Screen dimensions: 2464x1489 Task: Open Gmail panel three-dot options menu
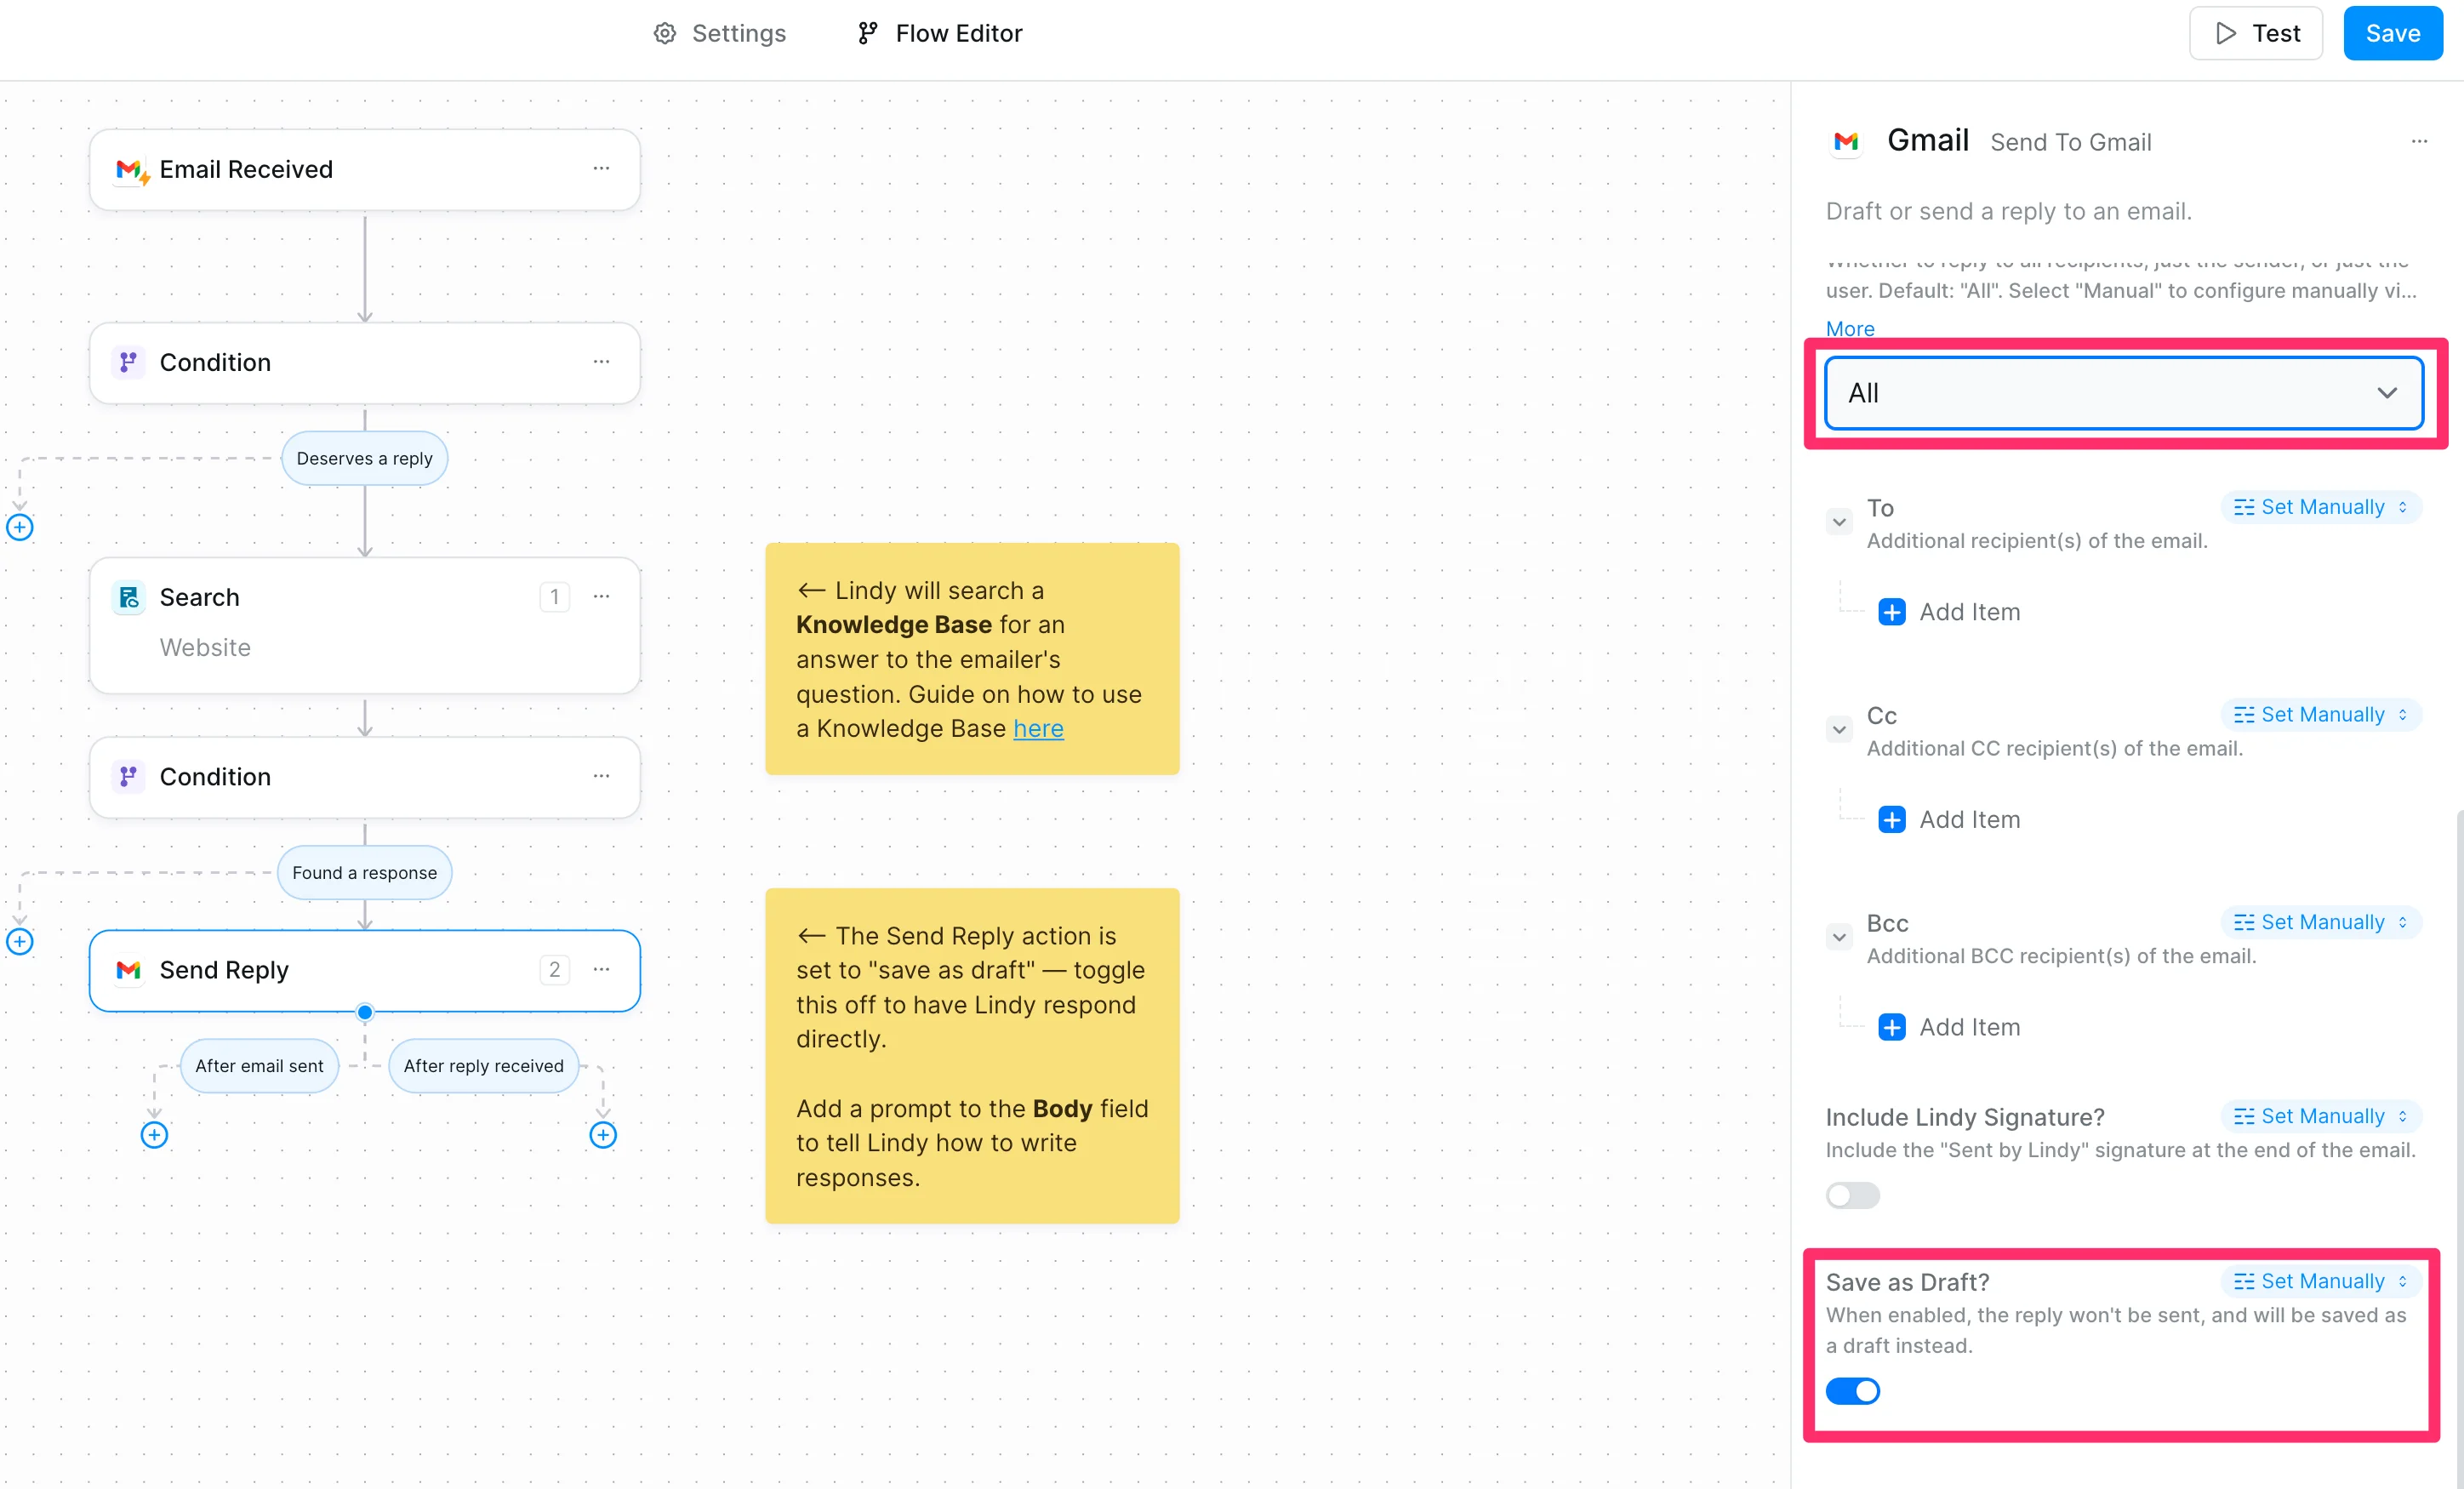tap(2419, 142)
